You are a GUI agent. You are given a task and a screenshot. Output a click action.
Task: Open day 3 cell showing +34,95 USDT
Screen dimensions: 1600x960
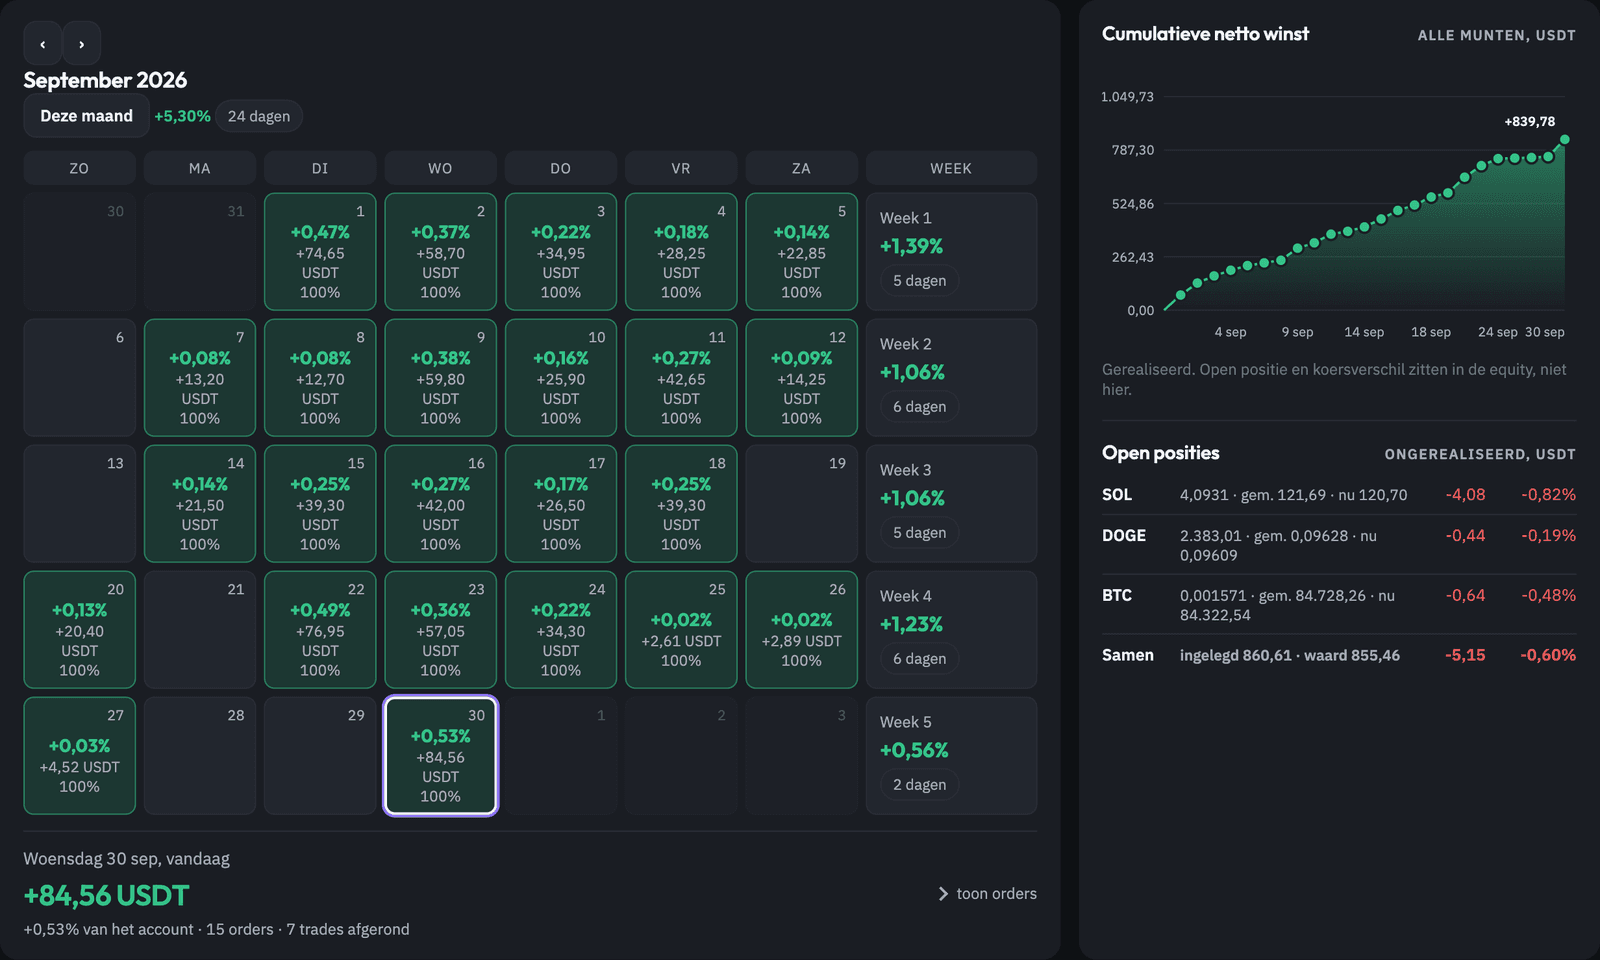[561, 252]
